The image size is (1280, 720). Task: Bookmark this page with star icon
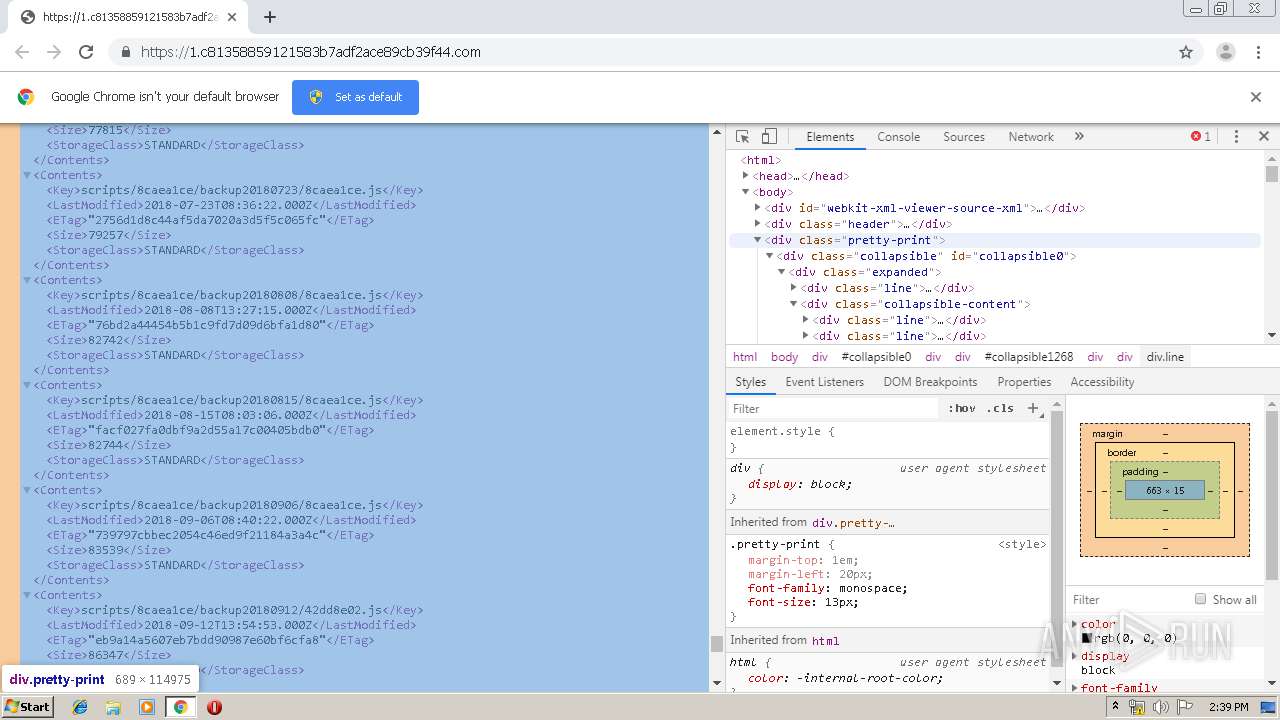click(1186, 52)
